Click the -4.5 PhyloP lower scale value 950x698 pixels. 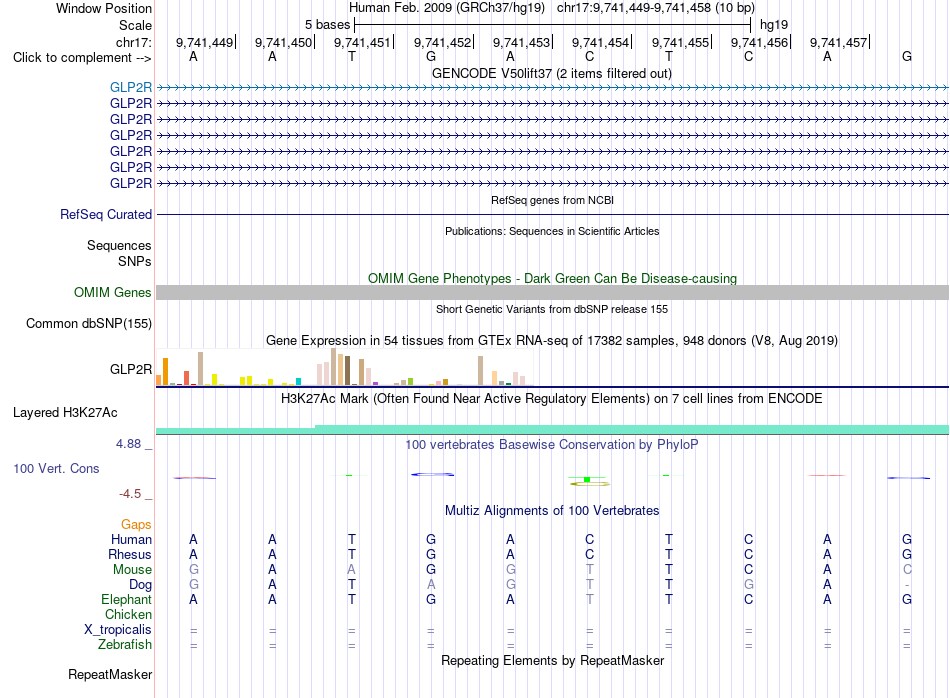(130, 494)
